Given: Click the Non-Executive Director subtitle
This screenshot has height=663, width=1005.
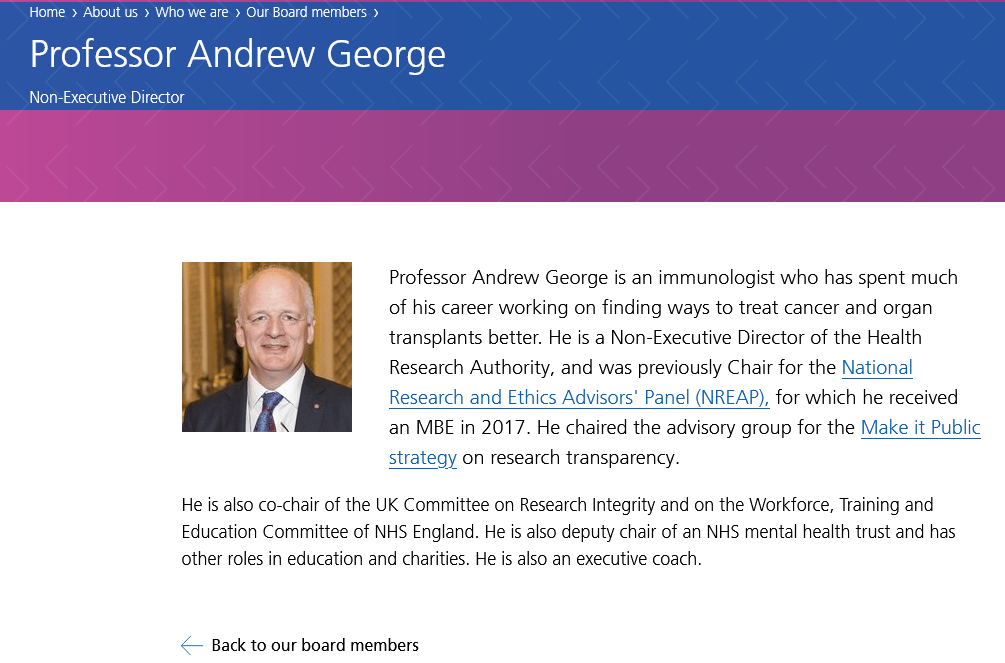Looking at the screenshot, I should coord(107,98).
